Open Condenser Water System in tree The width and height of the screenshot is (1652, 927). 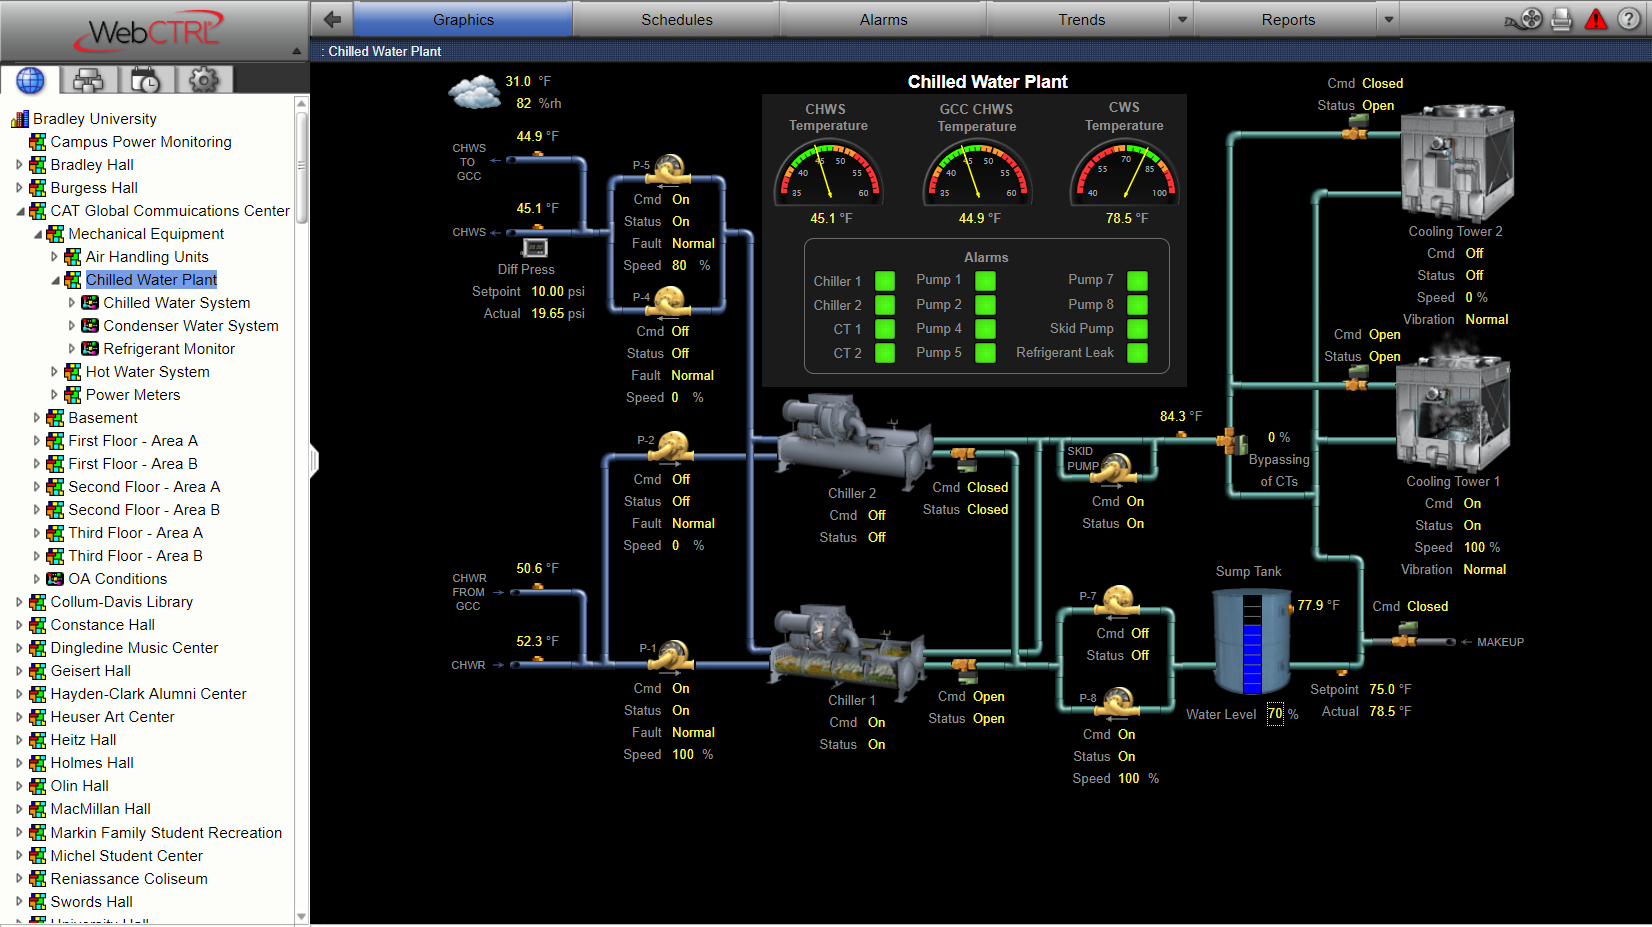pos(190,326)
